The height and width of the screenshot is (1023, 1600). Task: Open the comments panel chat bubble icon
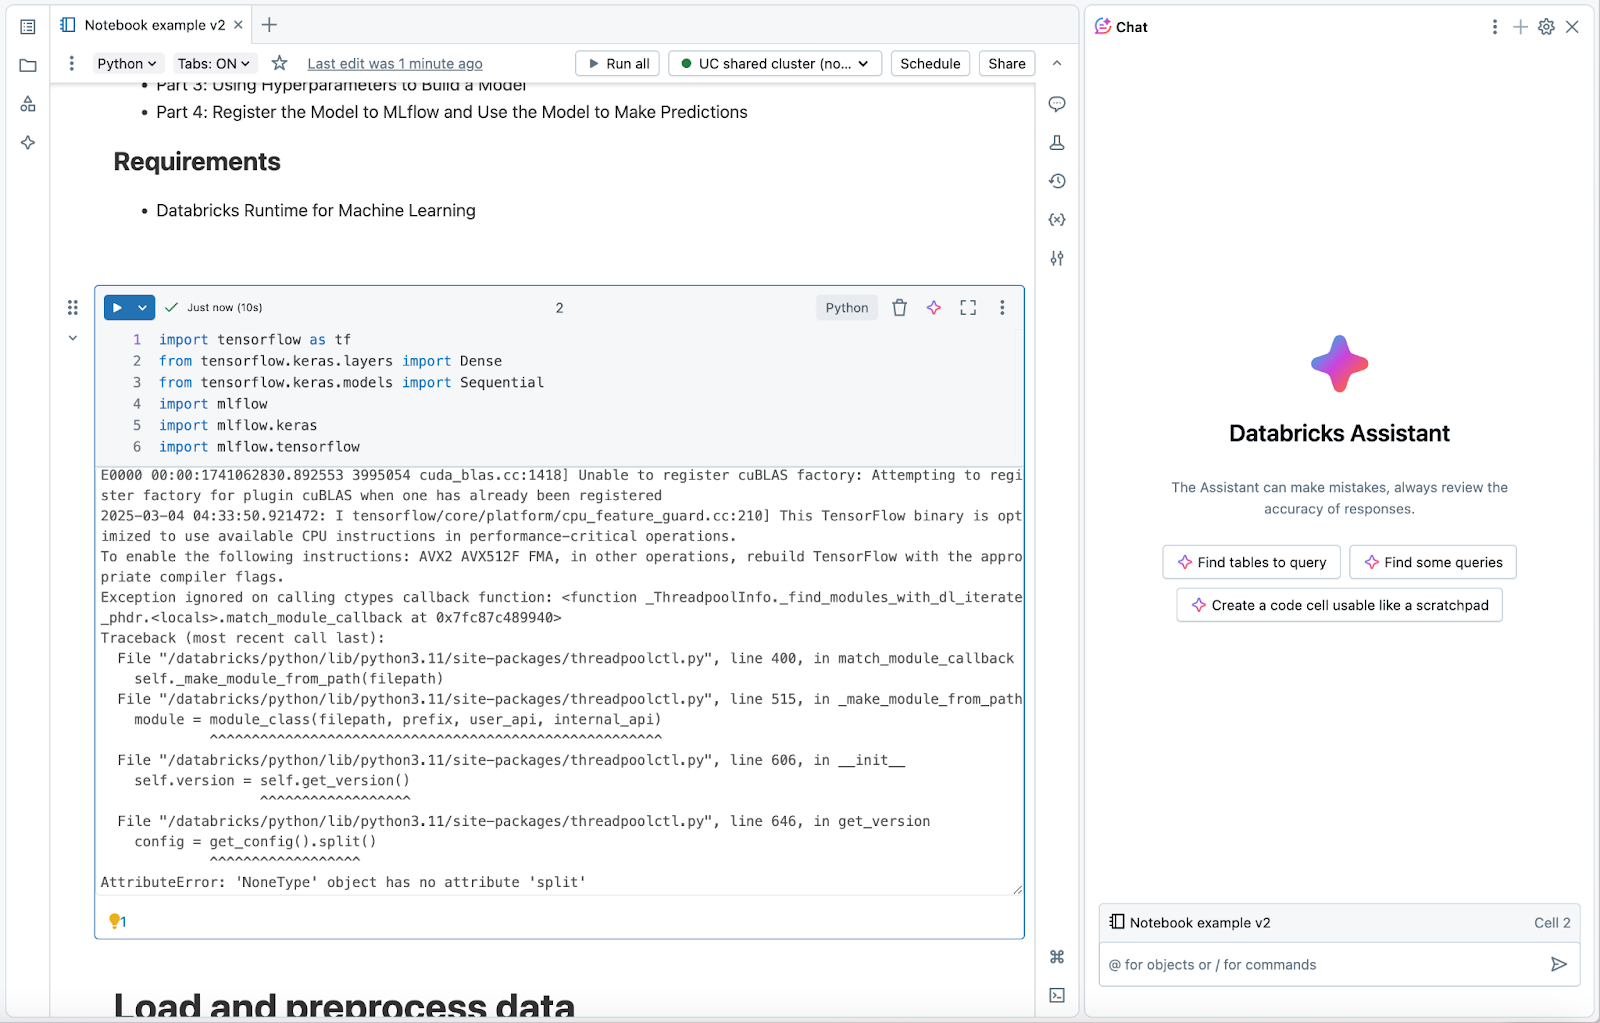[1057, 104]
